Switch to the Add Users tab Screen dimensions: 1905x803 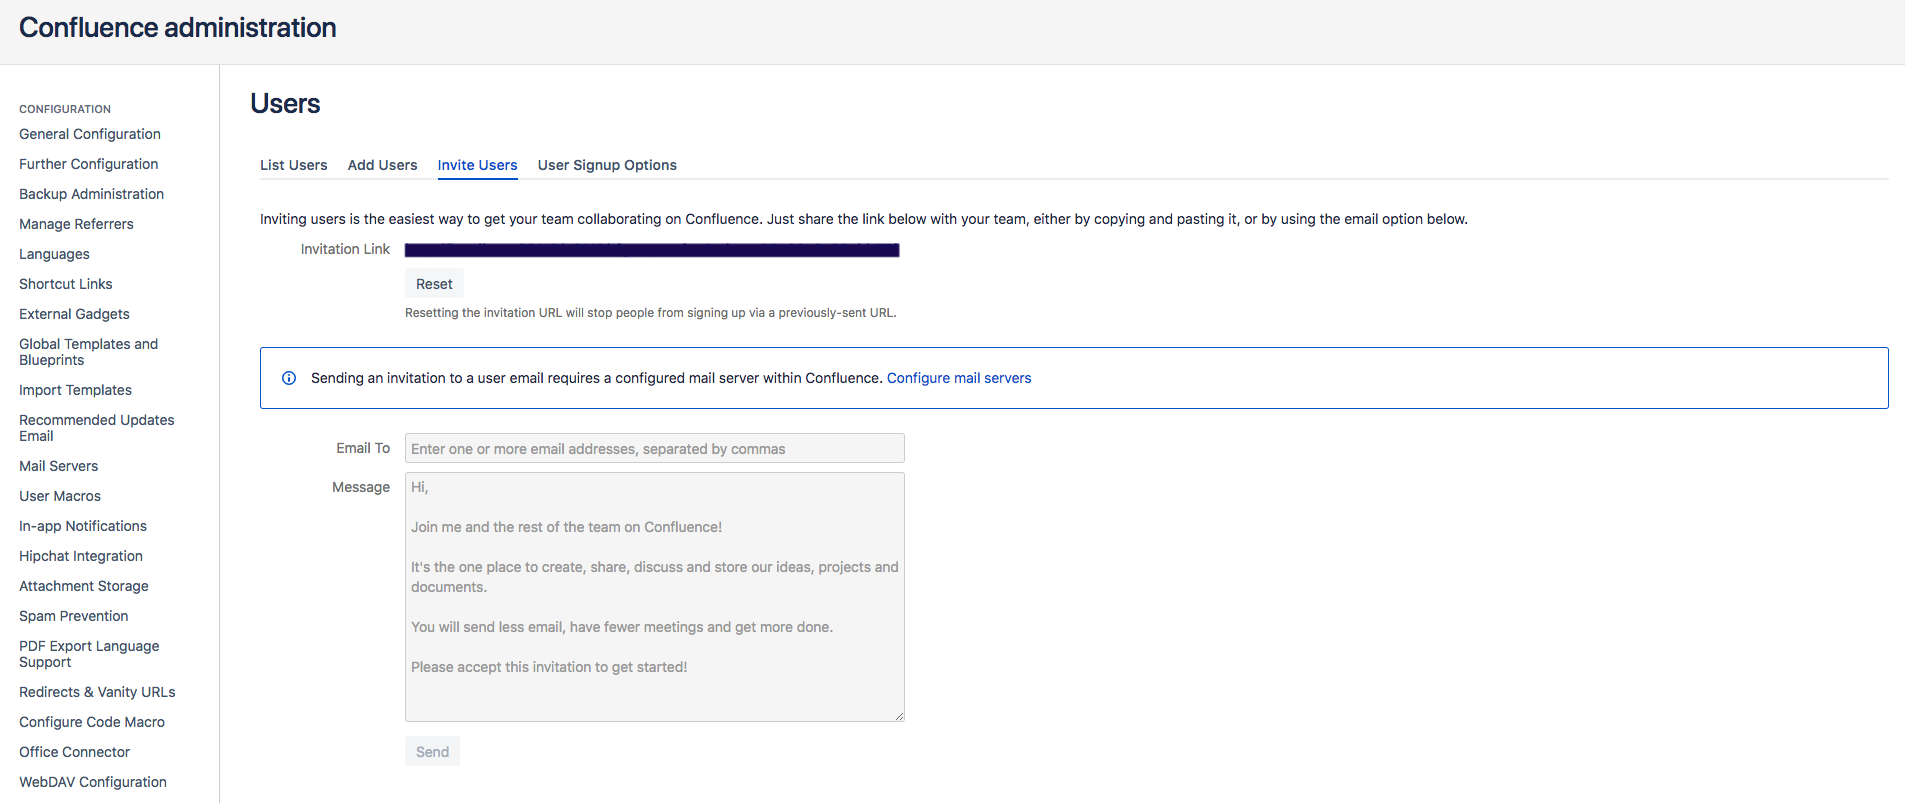pyautogui.click(x=382, y=165)
